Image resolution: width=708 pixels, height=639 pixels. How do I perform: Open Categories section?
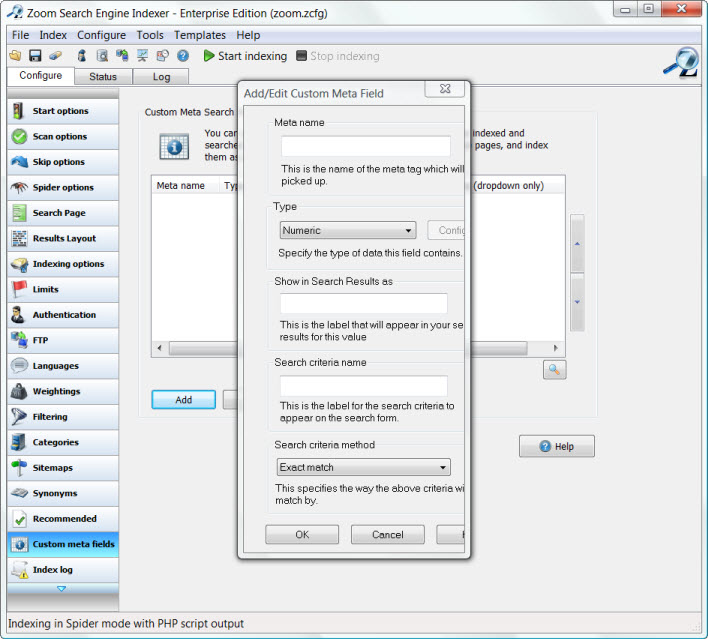point(63,442)
